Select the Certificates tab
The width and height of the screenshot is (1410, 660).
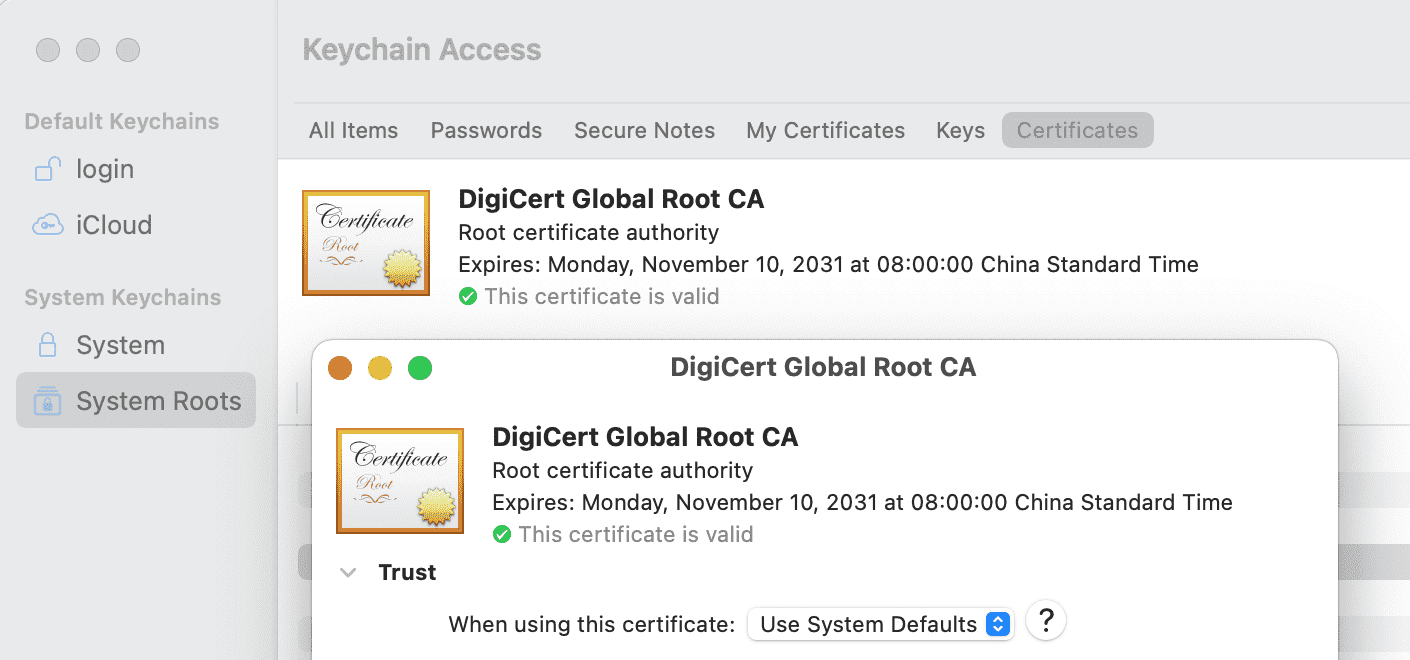pyautogui.click(x=1077, y=131)
